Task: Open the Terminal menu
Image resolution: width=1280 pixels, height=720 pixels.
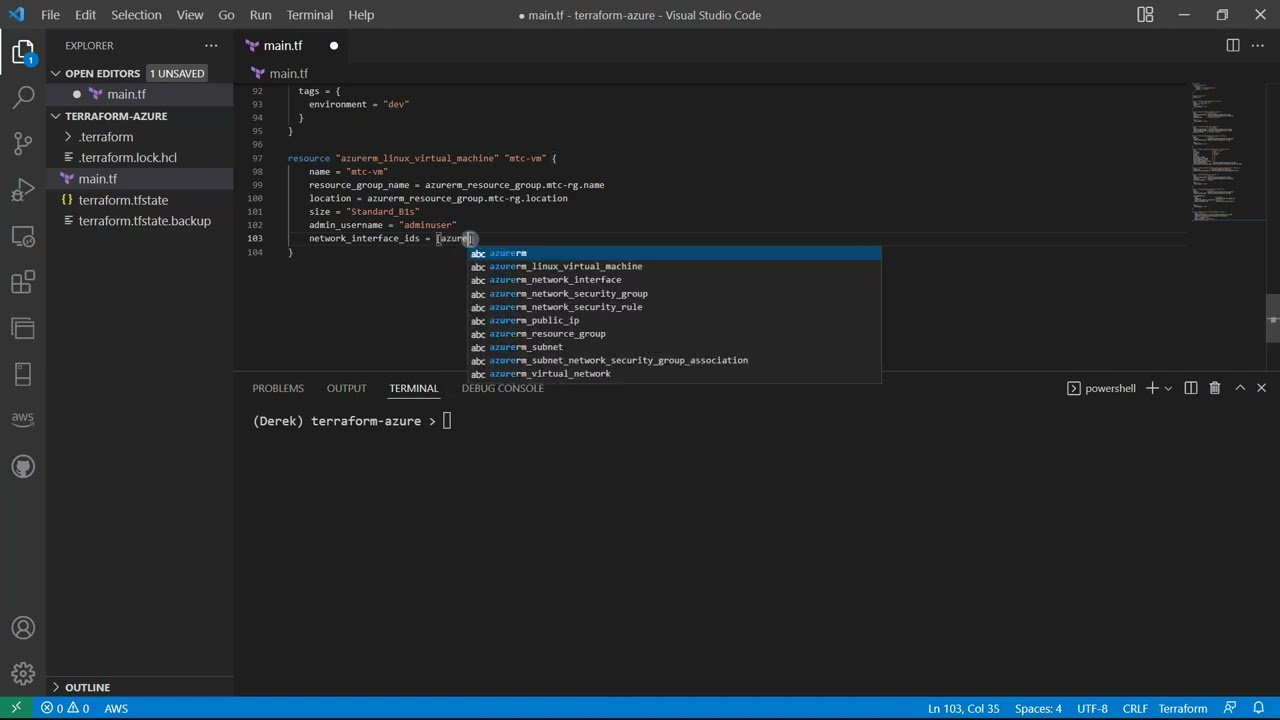Action: 310,14
